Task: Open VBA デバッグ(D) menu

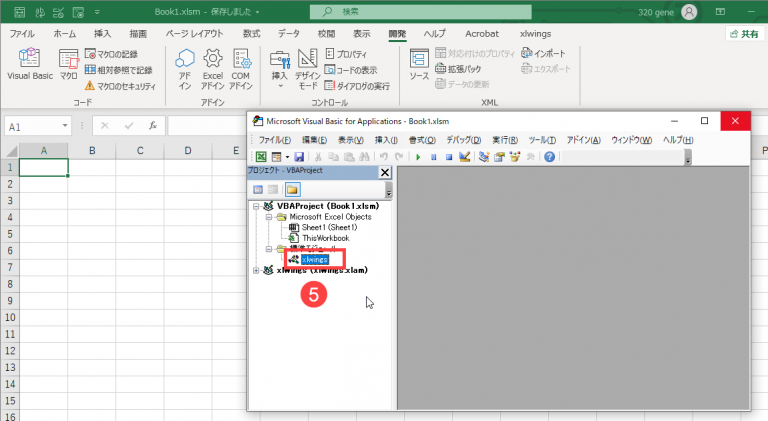Action: 463,140
